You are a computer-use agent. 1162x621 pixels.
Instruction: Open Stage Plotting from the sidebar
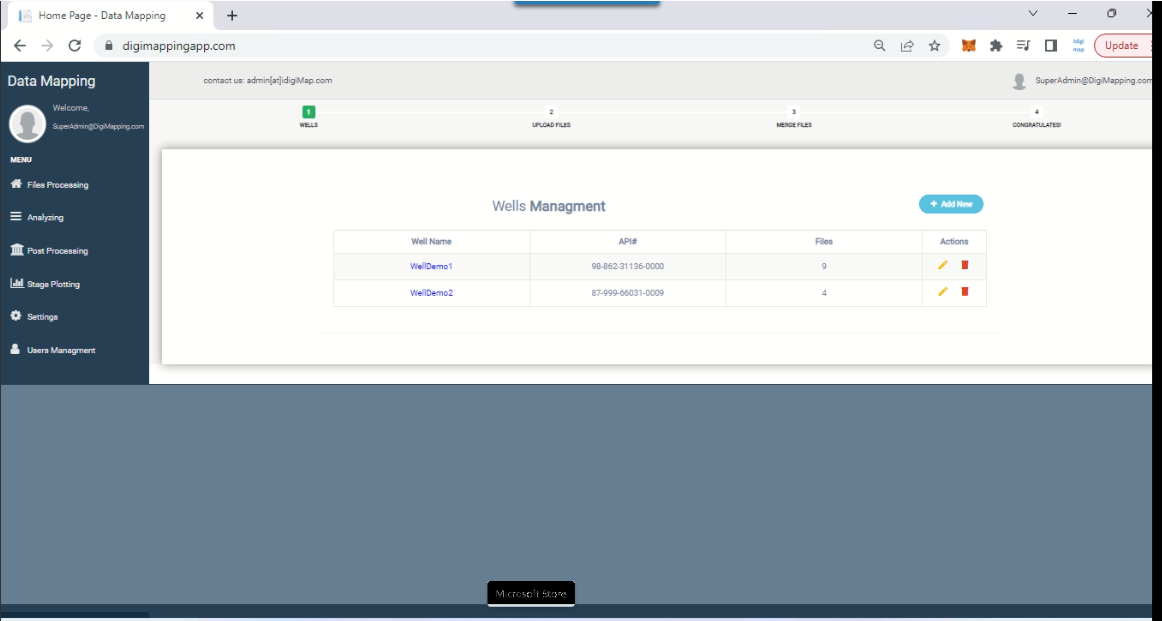pos(53,284)
